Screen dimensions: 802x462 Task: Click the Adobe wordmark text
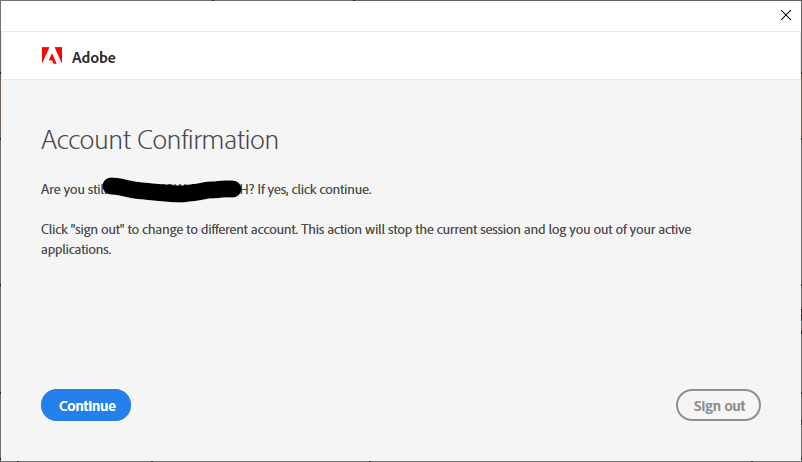coord(94,57)
